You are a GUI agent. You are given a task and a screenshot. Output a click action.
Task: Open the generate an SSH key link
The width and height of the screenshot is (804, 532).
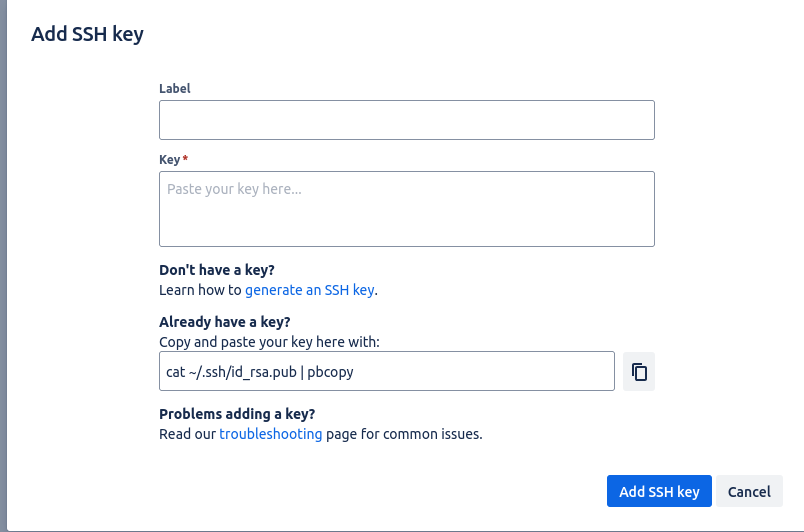tap(310, 290)
